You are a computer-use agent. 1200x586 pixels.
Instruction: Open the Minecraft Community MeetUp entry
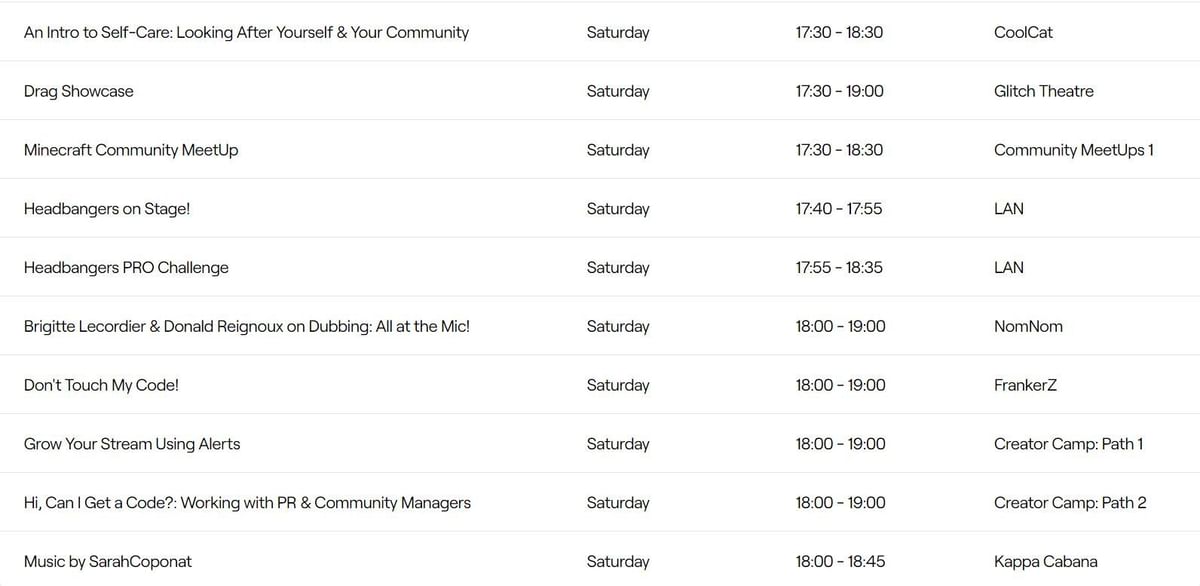(x=131, y=150)
